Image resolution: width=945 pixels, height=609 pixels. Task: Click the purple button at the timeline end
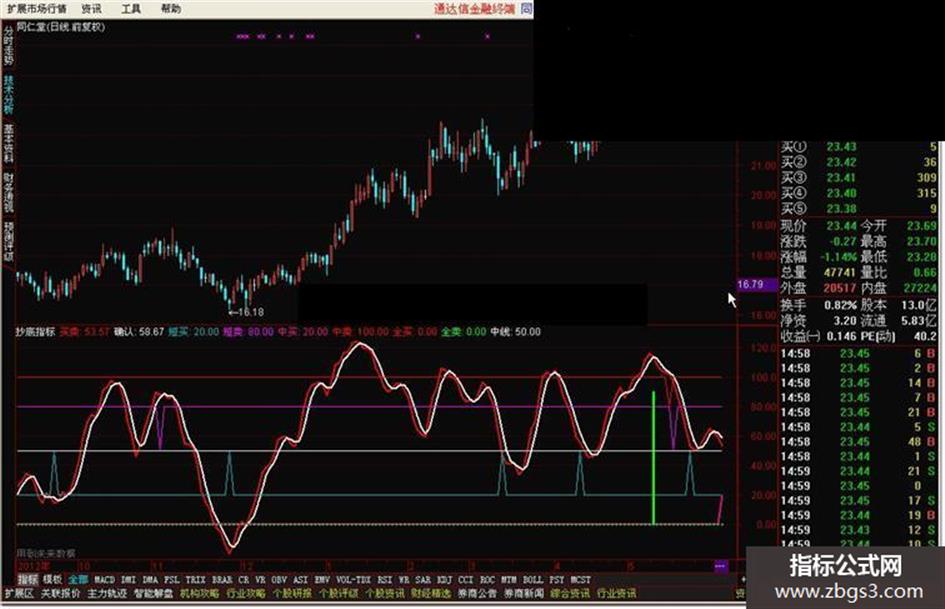(x=720, y=566)
